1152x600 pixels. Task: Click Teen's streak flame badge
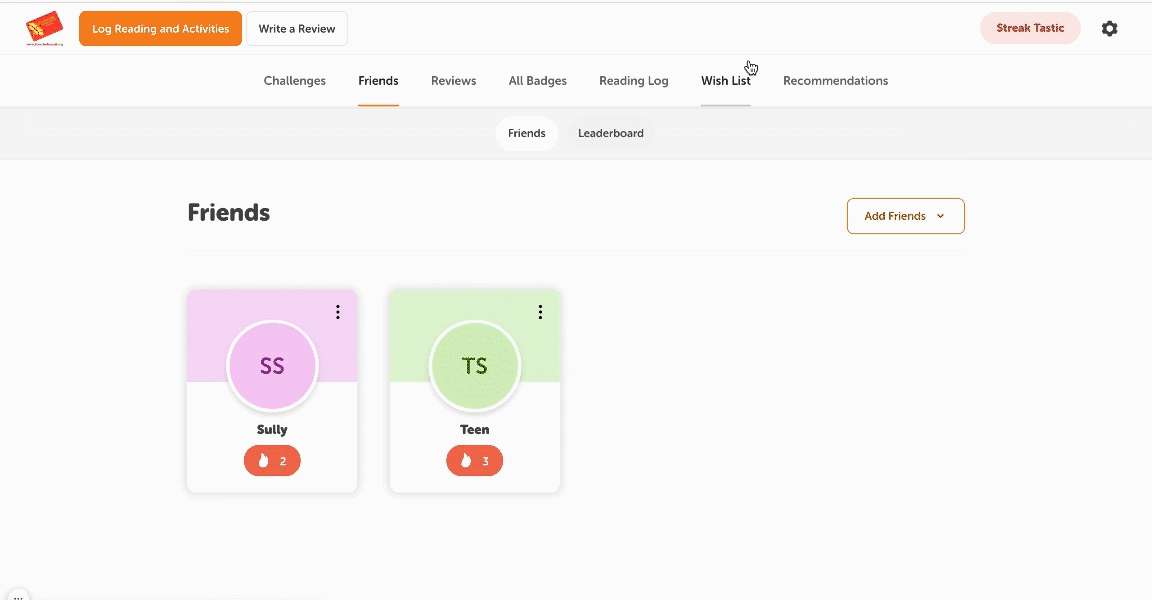click(475, 461)
